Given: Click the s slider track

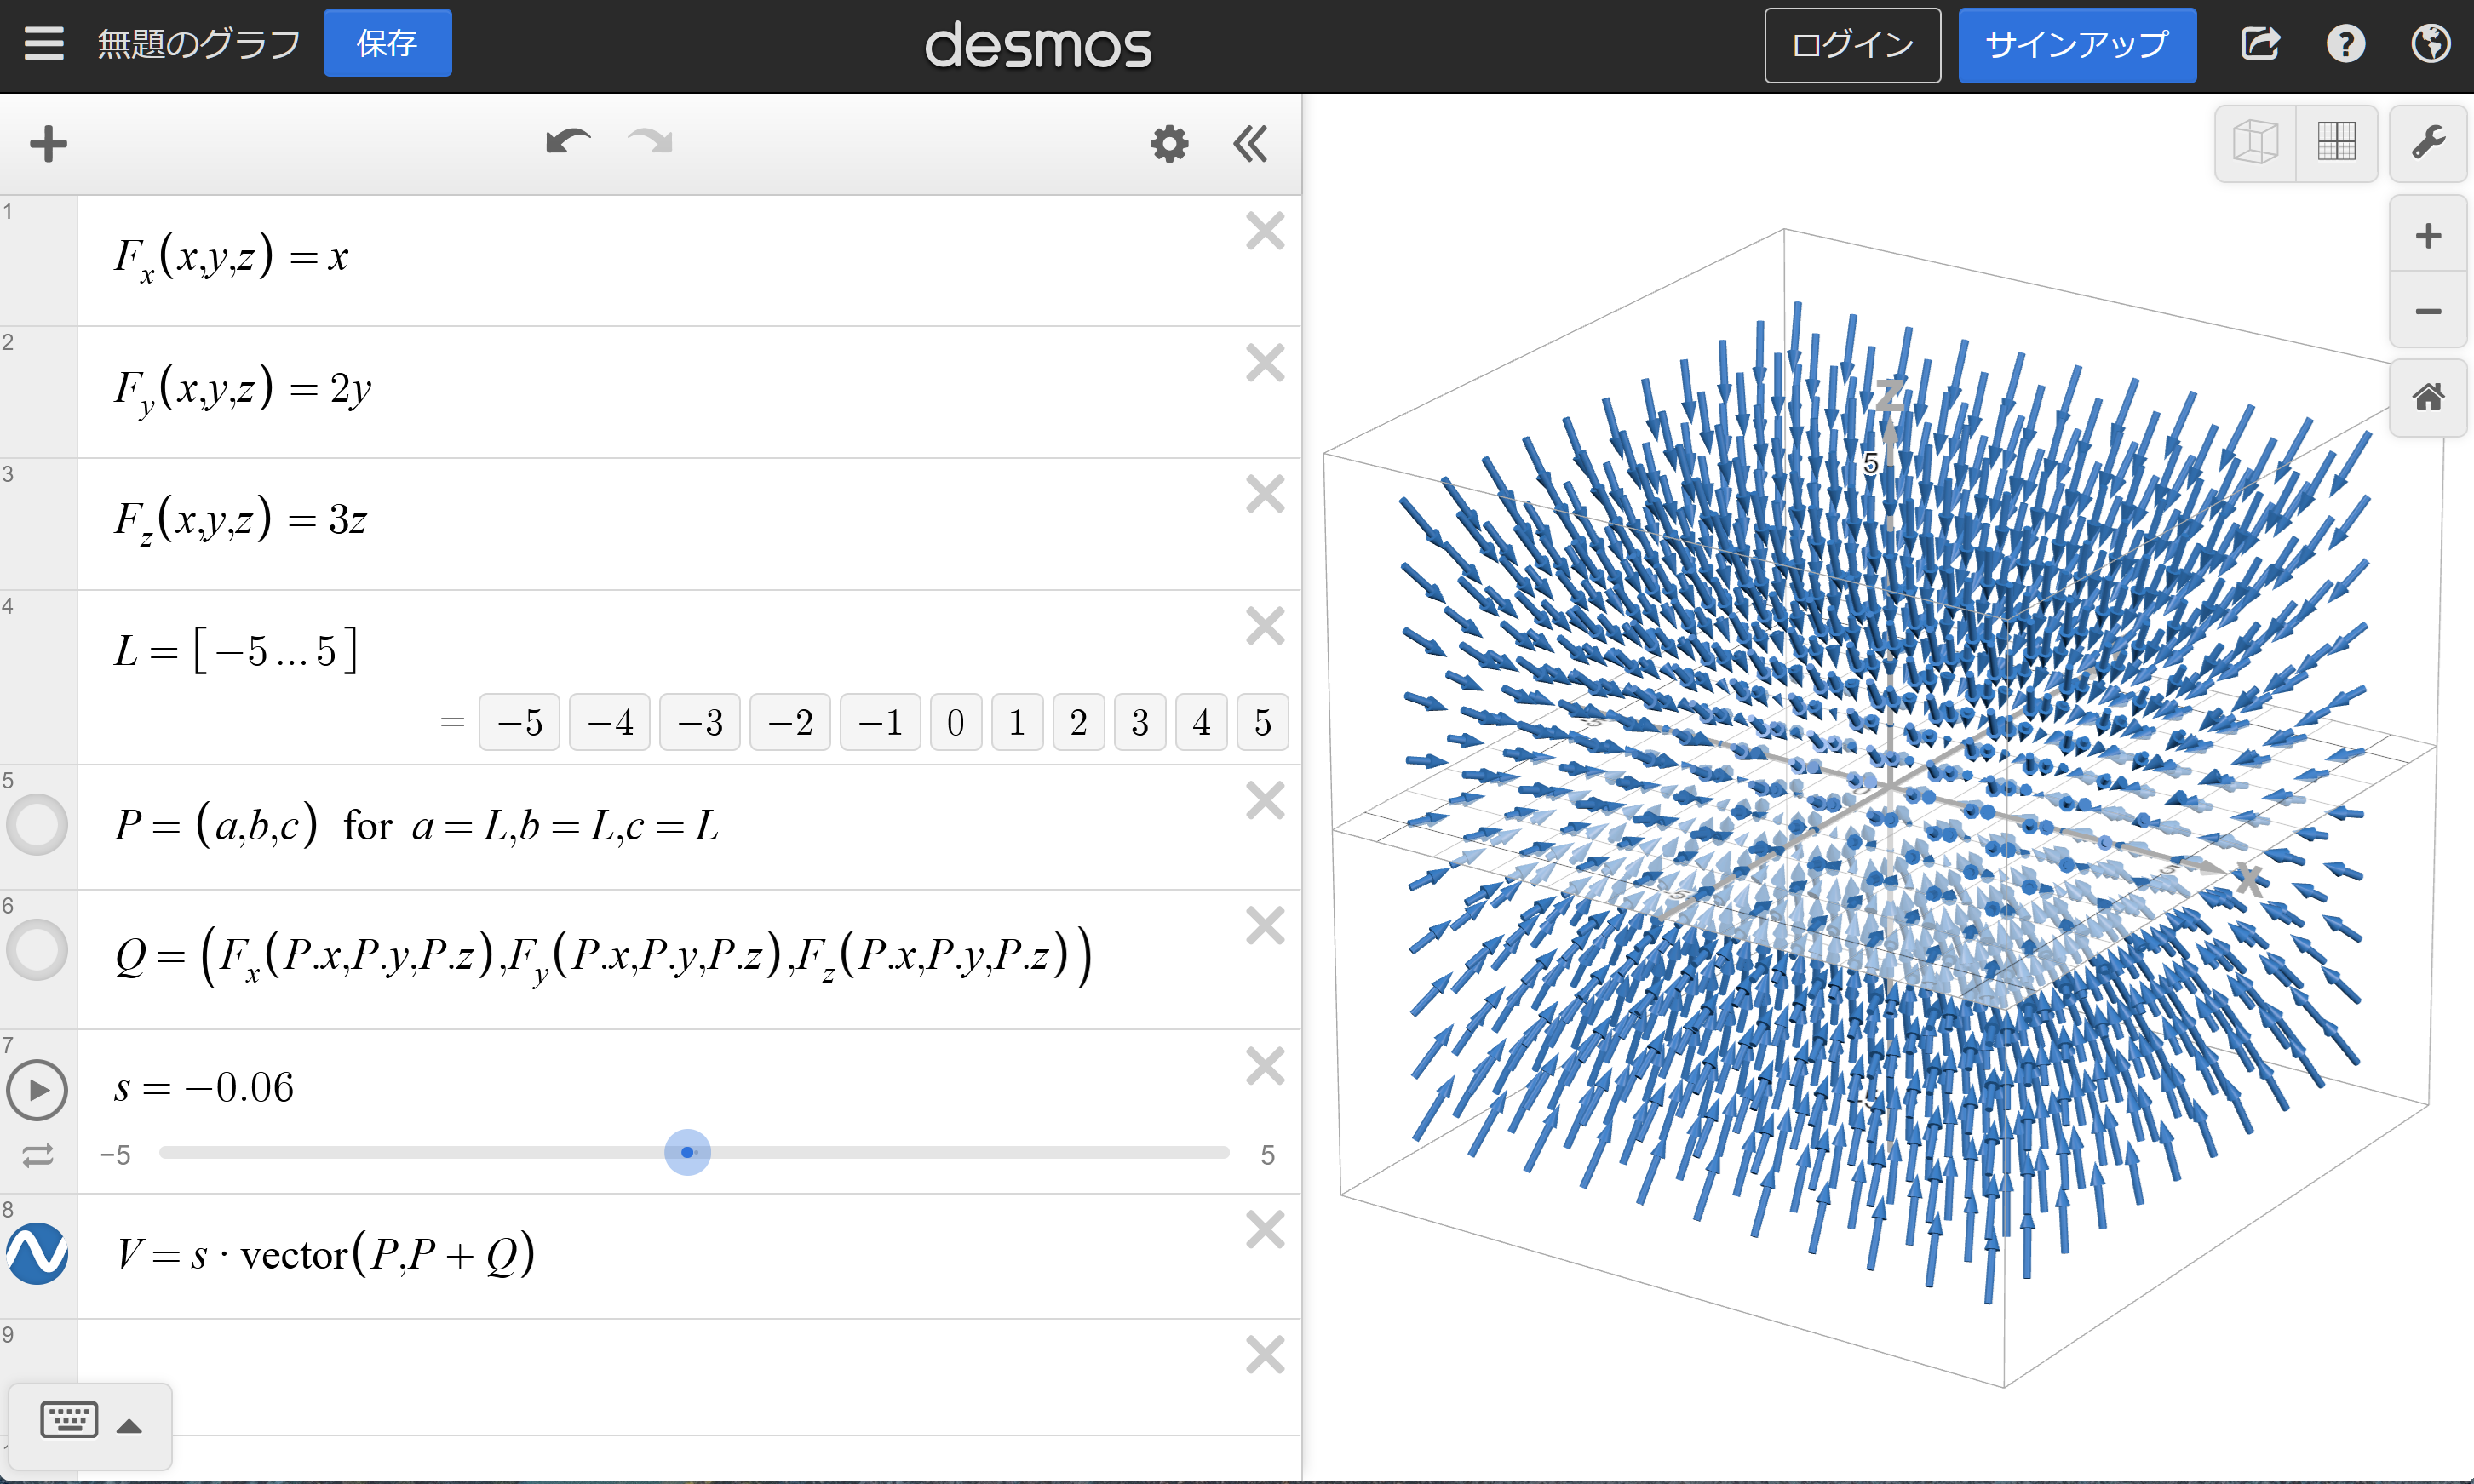Looking at the screenshot, I should click(950, 1153).
